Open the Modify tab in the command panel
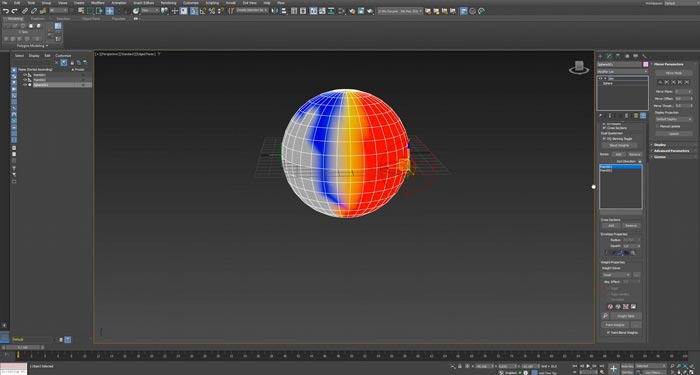This screenshot has height=375, width=700. [608, 56]
